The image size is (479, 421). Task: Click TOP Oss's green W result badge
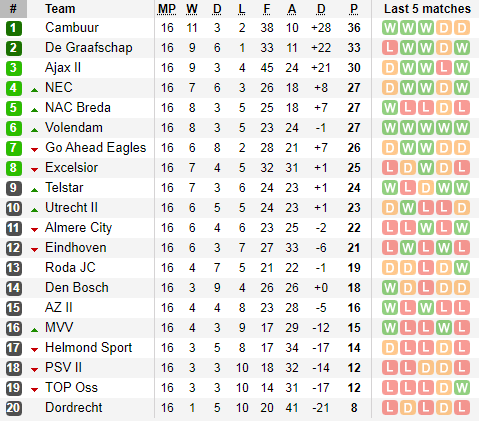coord(462,388)
